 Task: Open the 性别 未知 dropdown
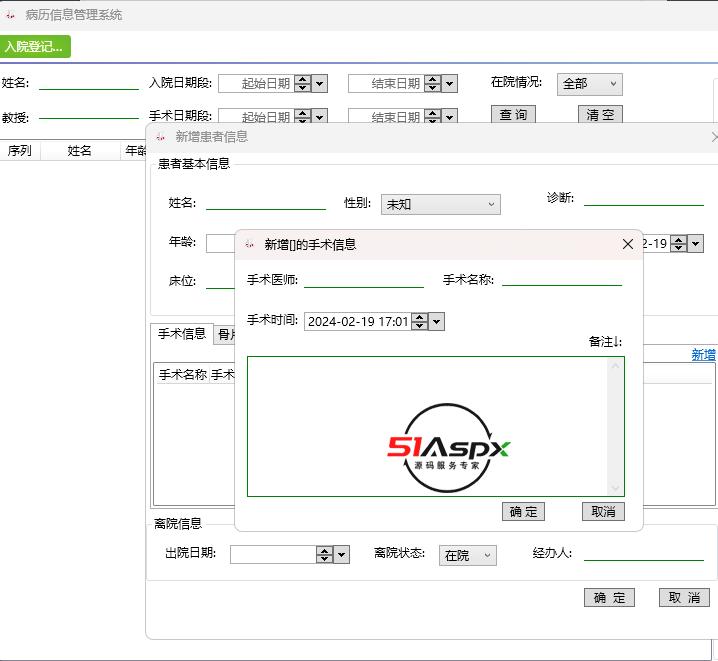click(441, 205)
